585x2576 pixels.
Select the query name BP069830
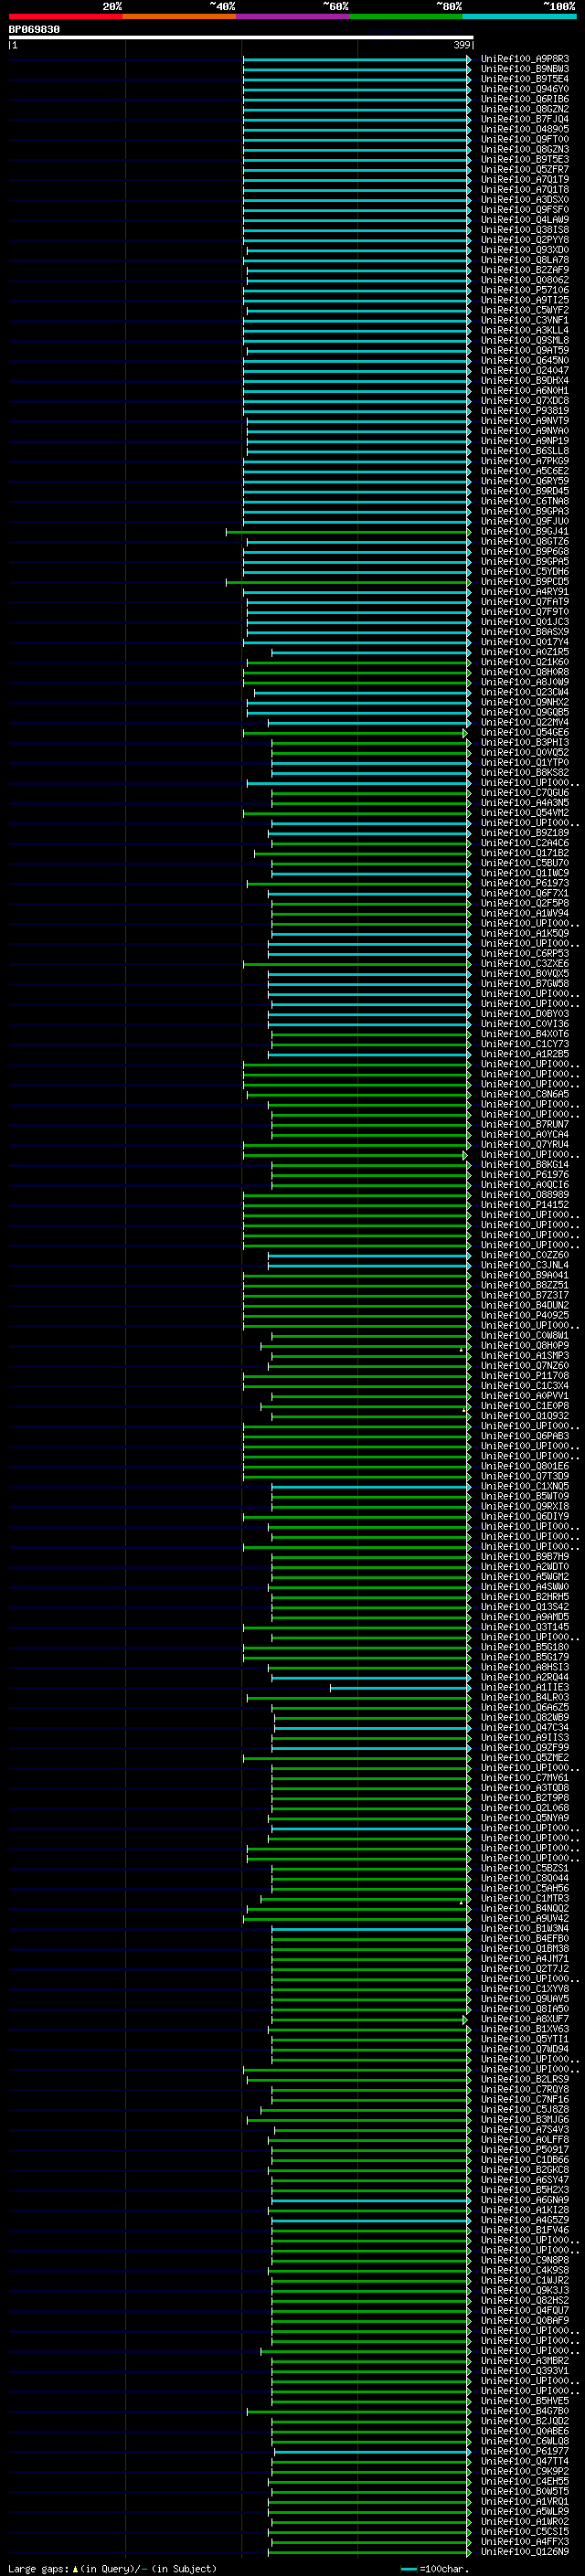point(34,30)
